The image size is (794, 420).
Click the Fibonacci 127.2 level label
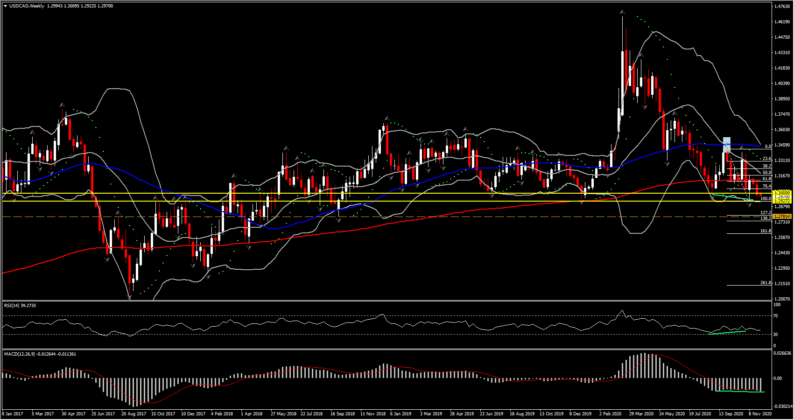click(x=766, y=213)
